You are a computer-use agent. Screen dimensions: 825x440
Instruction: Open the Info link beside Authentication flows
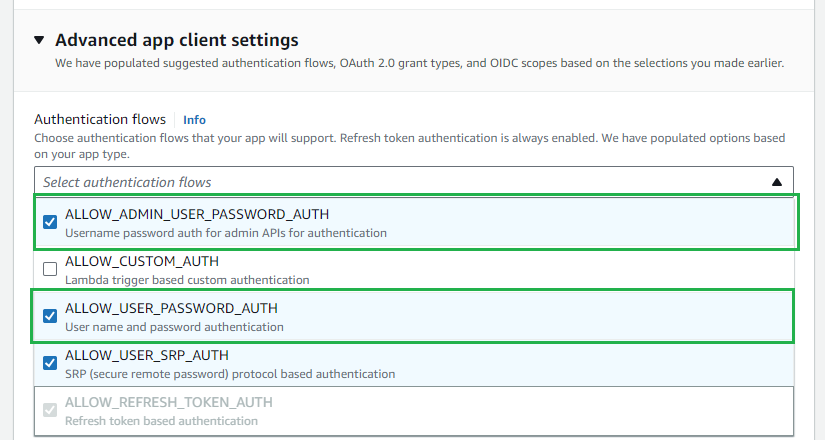pos(194,120)
